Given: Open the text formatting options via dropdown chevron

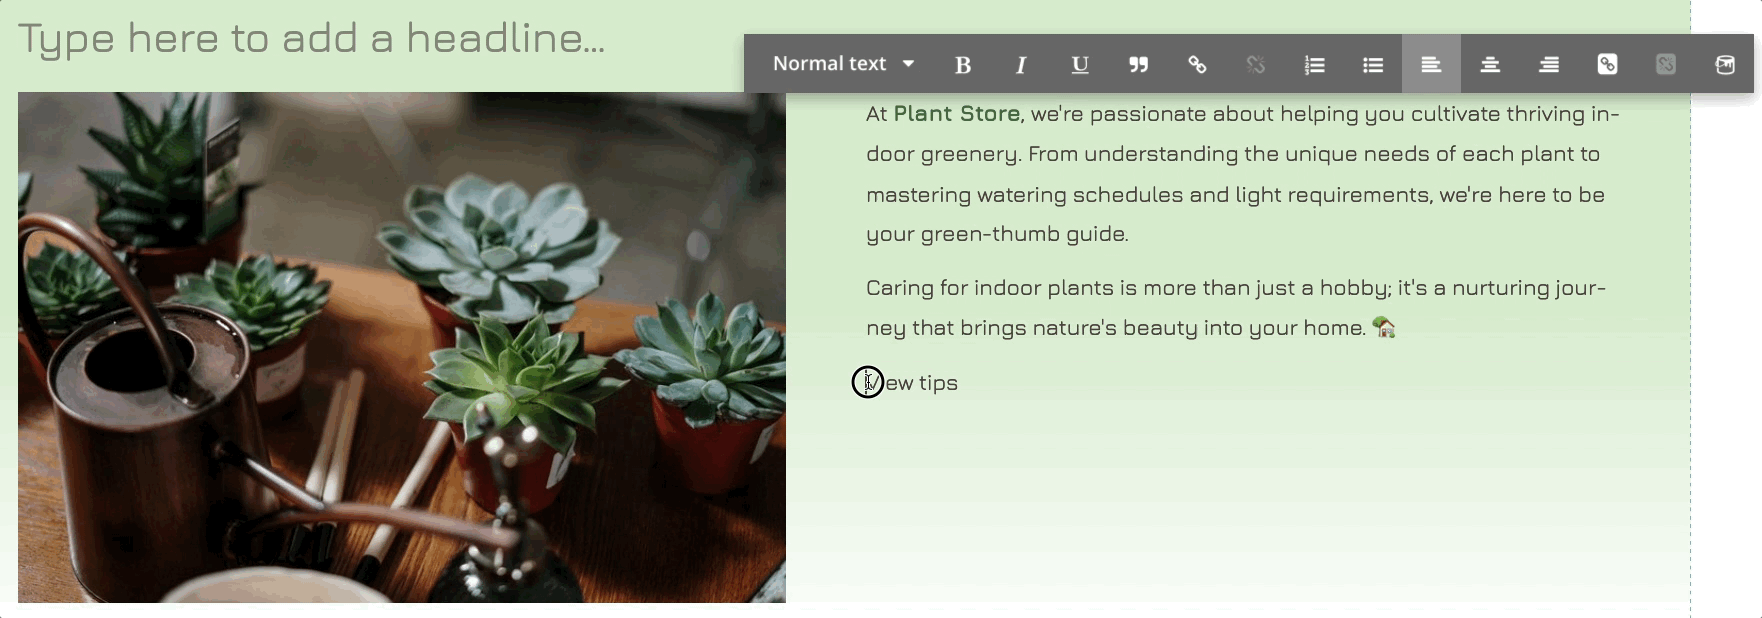Looking at the screenshot, I should pos(909,63).
